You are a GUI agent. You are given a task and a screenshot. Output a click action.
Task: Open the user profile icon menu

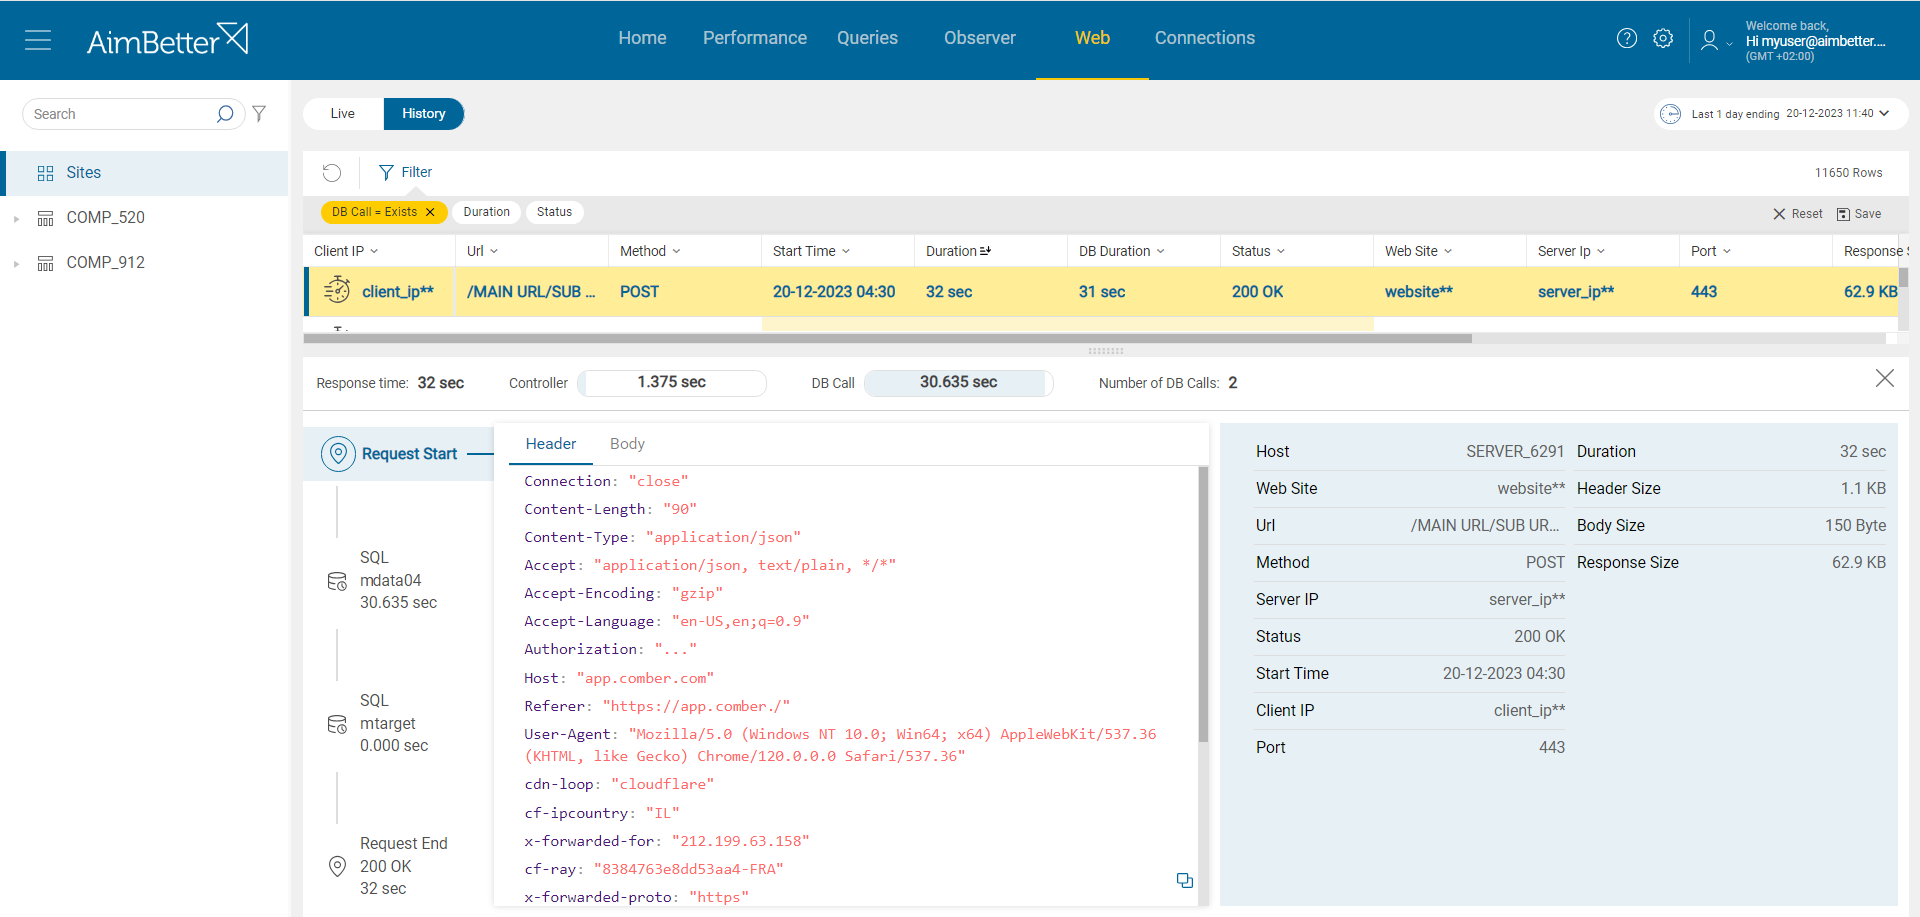click(x=1709, y=40)
